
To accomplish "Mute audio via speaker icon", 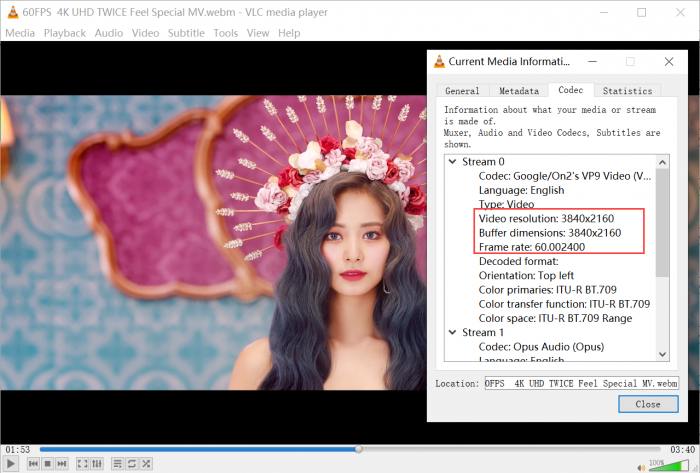I will (641, 467).
